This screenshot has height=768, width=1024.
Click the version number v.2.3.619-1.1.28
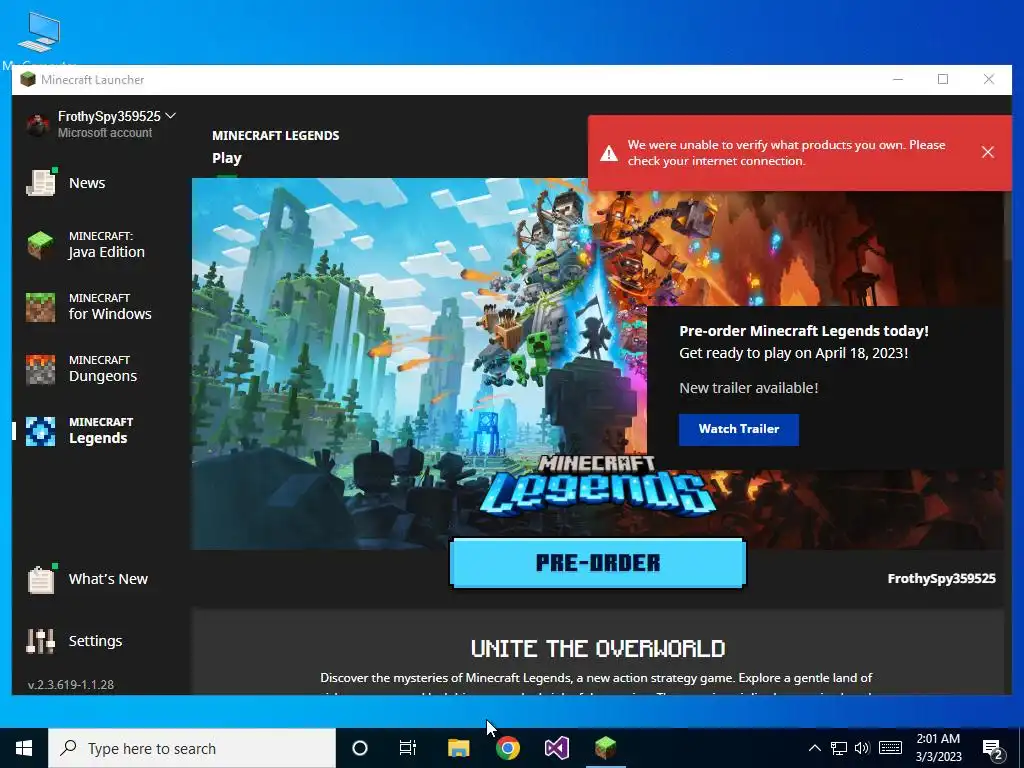coord(71,684)
